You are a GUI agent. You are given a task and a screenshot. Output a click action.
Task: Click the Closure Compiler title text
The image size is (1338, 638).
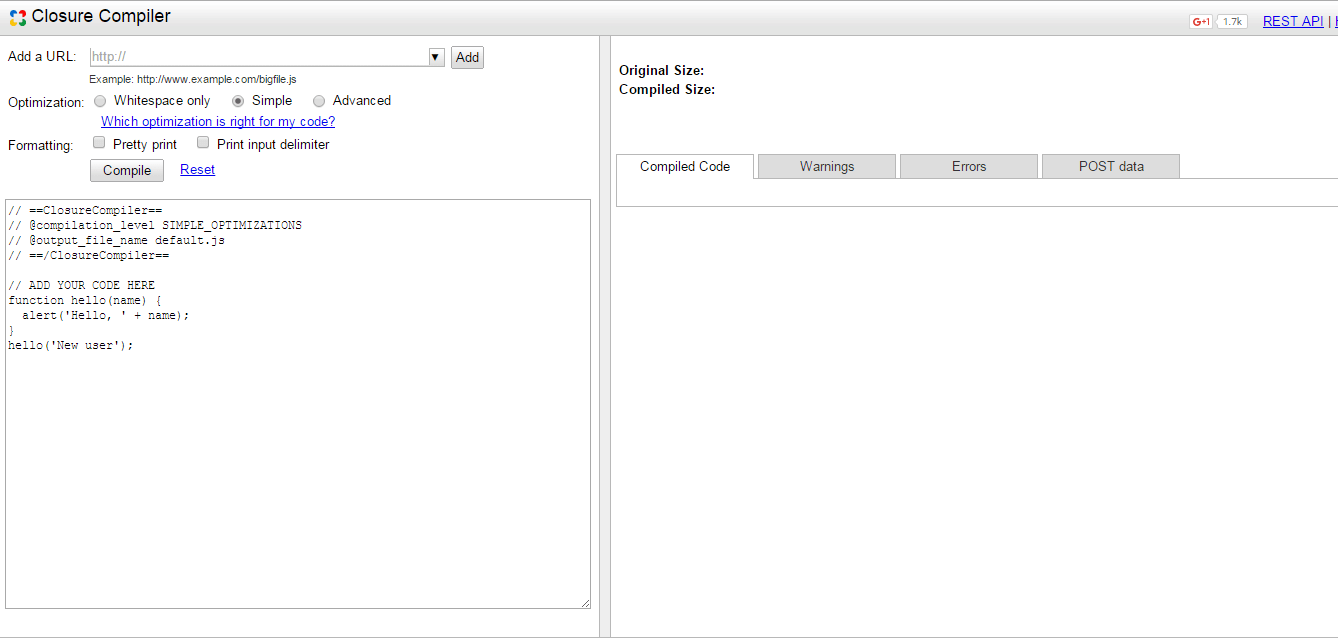click(101, 16)
